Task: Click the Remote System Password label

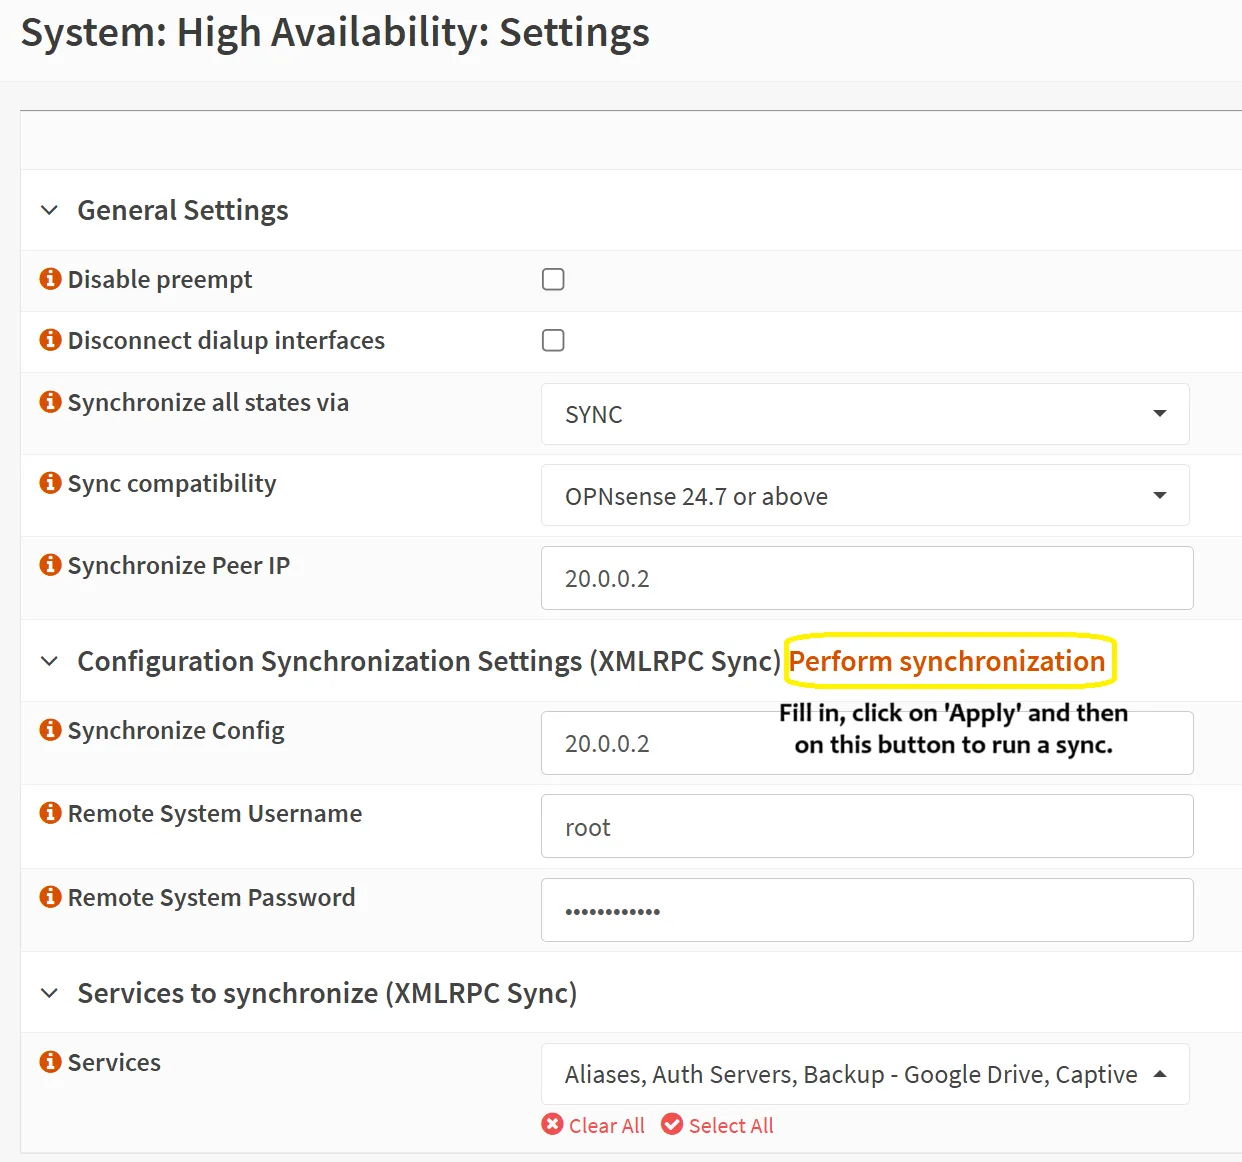Action: point(211,897)
